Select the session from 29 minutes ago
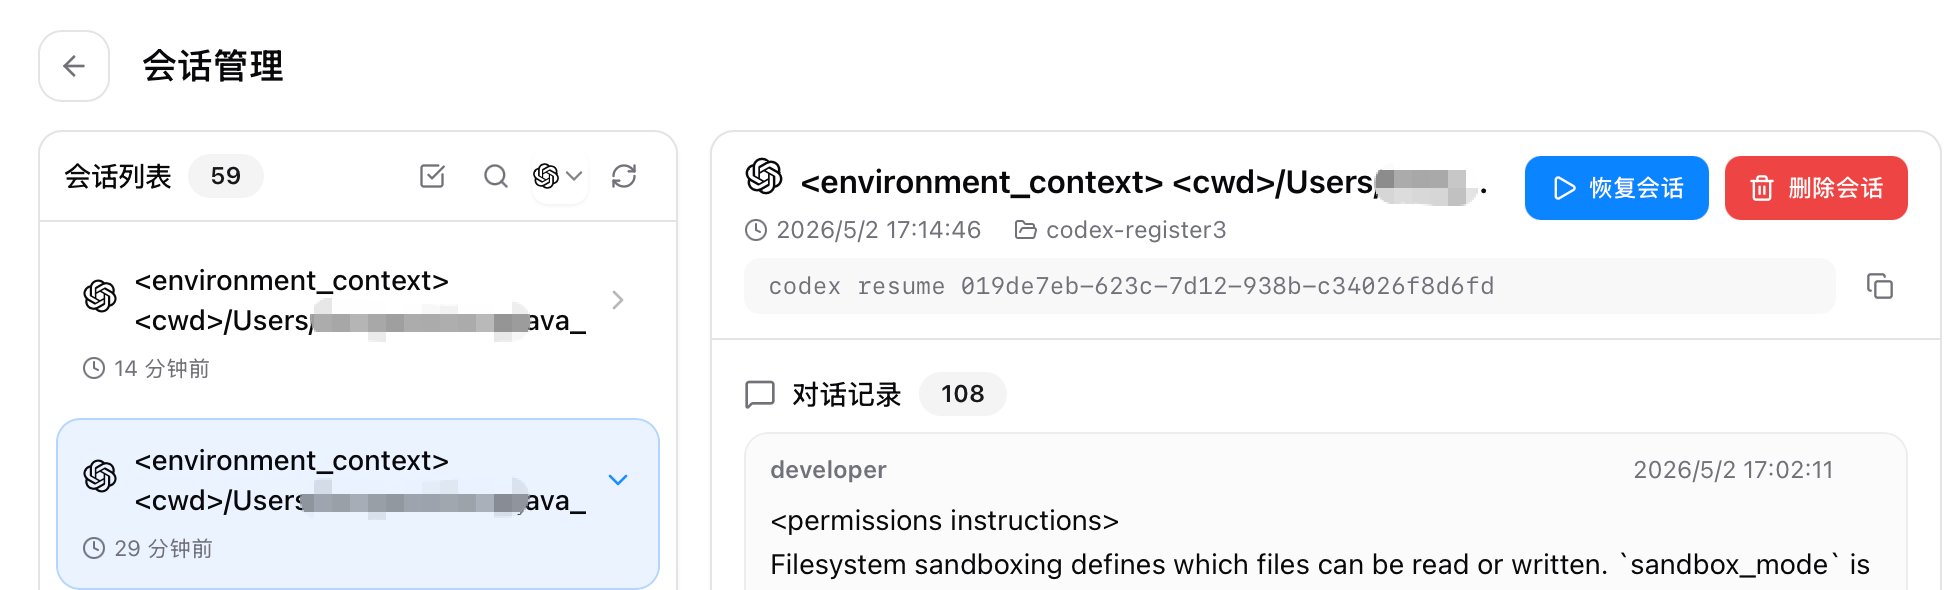Screen dimensions: 1958x590 (x=358, y=504)
